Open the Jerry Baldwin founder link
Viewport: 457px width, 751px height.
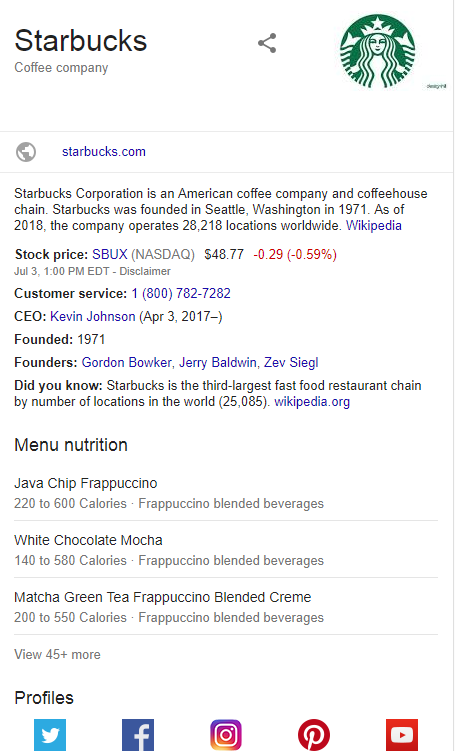click(x=217, y=363)
